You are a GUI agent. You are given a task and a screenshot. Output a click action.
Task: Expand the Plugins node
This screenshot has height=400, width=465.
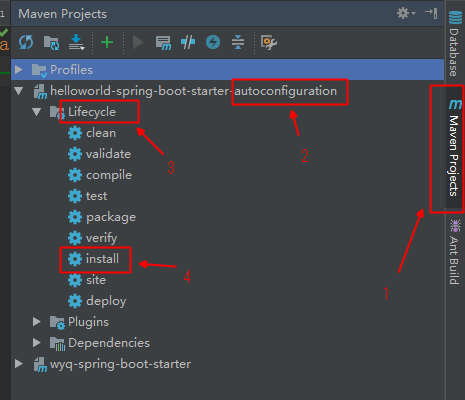click(x=37, y=322)
